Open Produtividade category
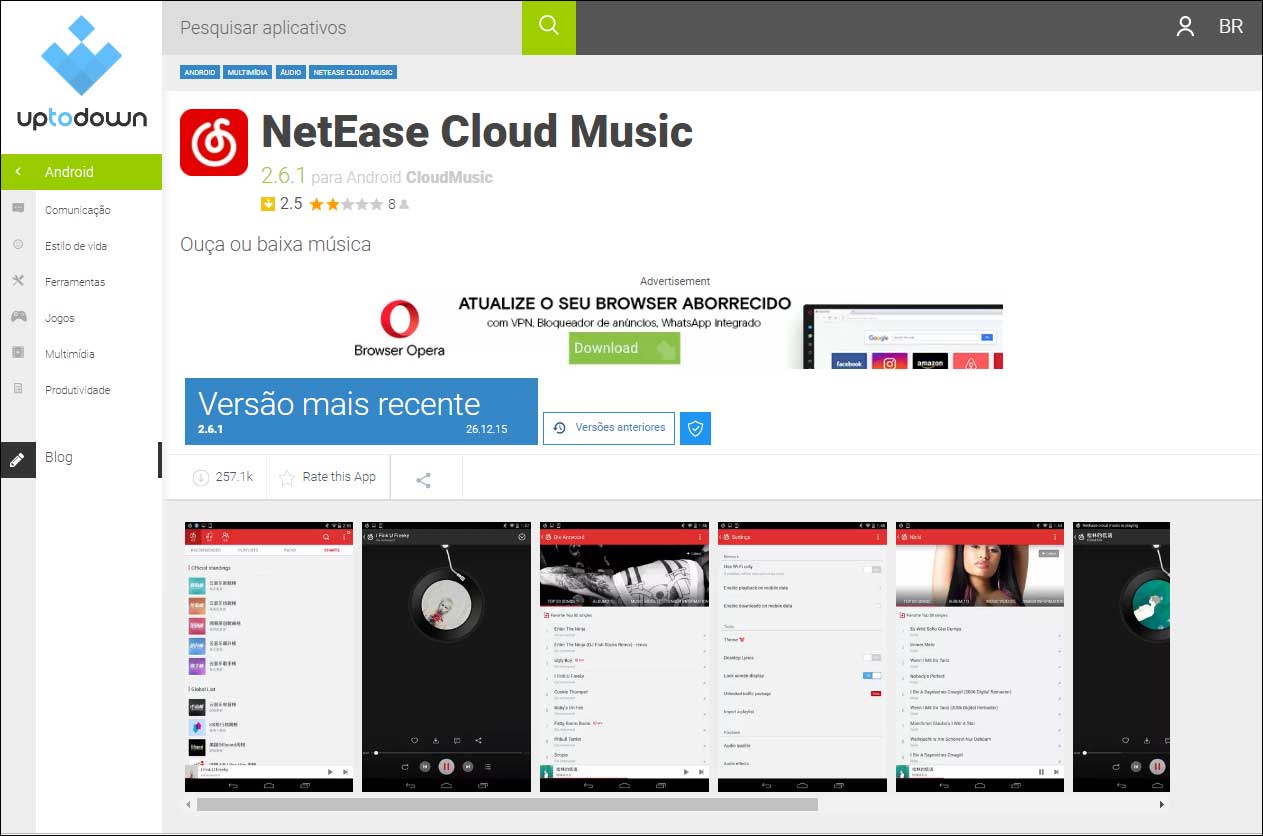Image resolution: width=1263 pixels, height=836 pixels. [x=78, y=390]
